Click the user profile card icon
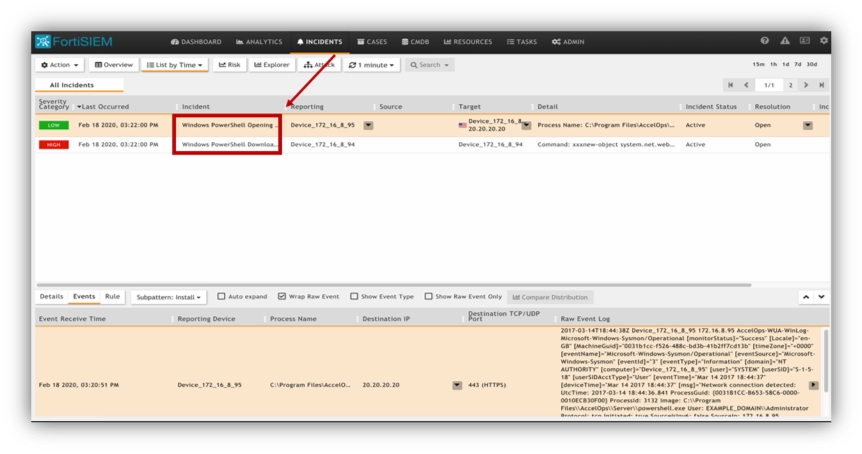This screenshot has height=454, width=862. 804,41
